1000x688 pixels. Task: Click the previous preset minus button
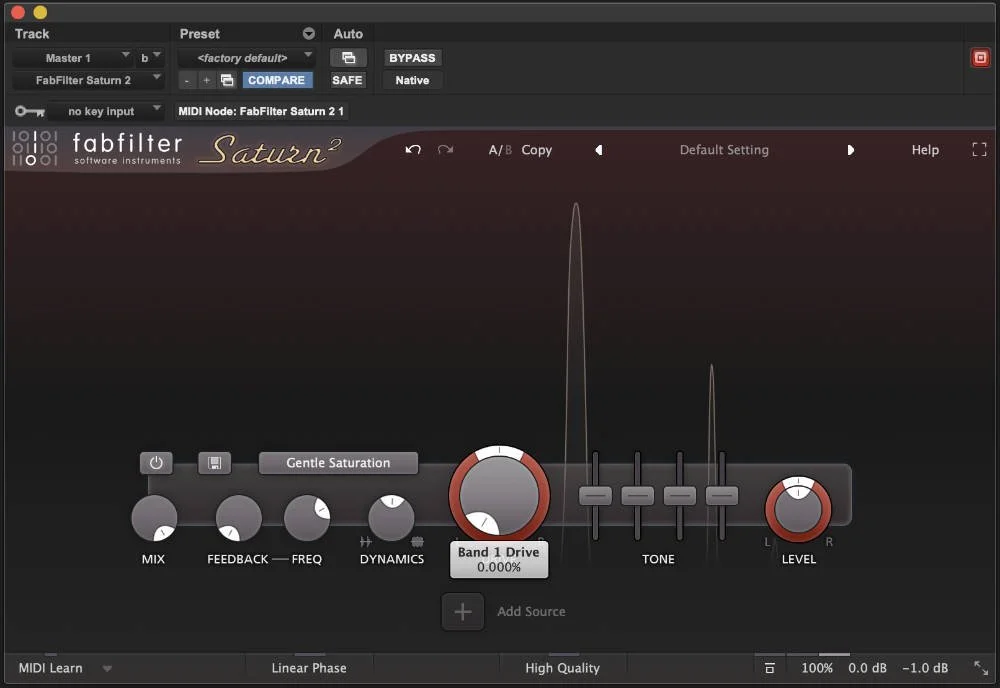[186, 80]
